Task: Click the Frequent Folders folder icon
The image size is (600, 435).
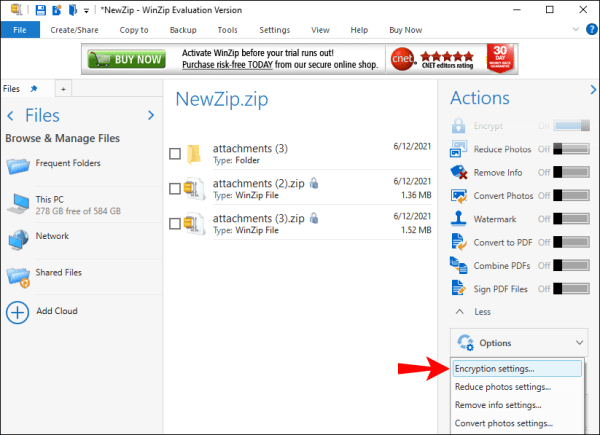Action: click(18, 166)
